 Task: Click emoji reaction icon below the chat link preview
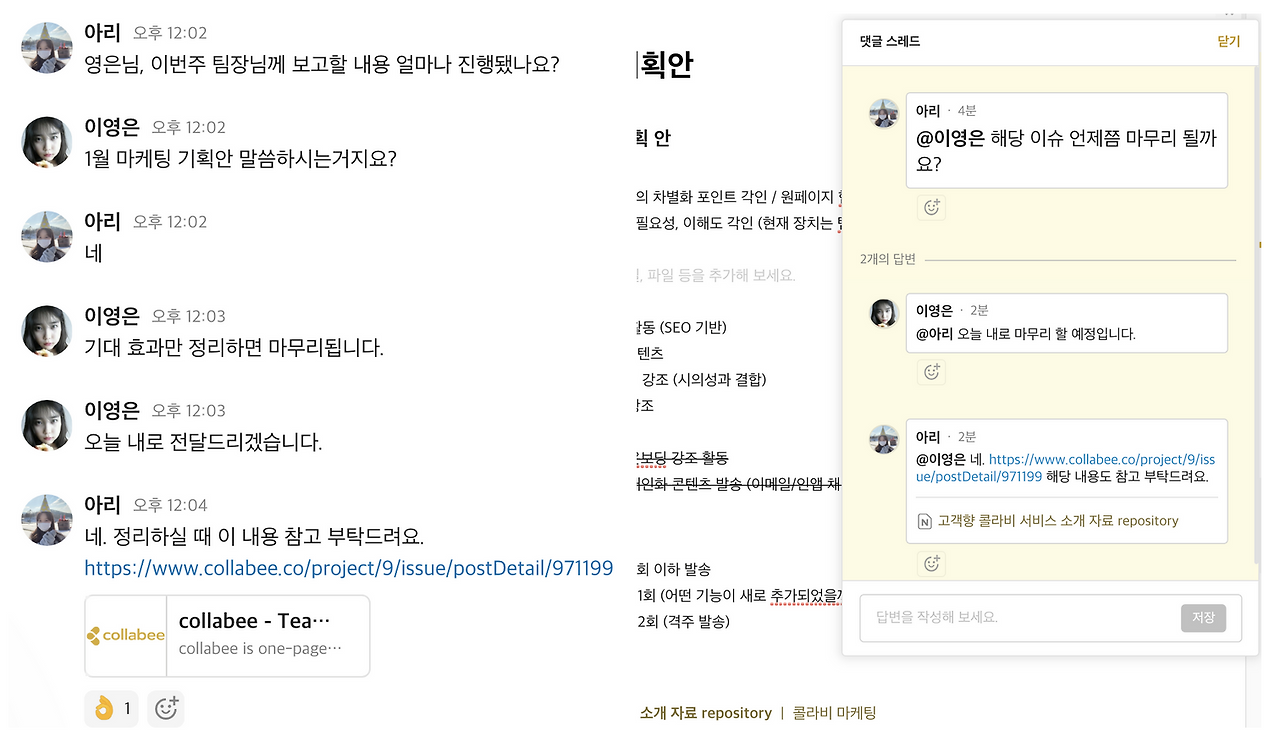click(x=165, y=708)
